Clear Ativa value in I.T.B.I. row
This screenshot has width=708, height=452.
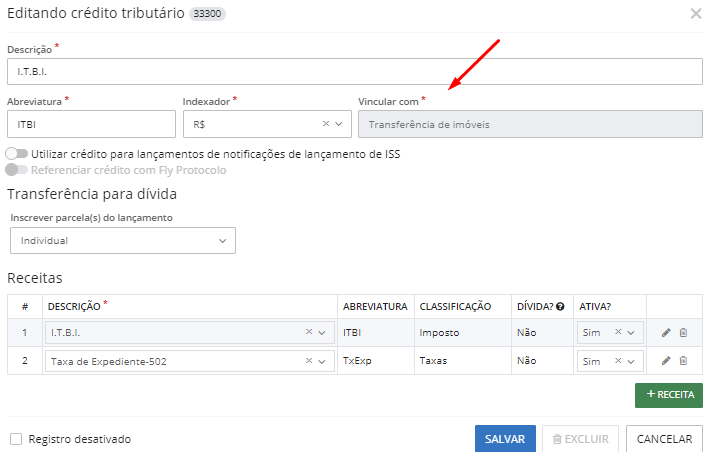click(x=618, y=332)
